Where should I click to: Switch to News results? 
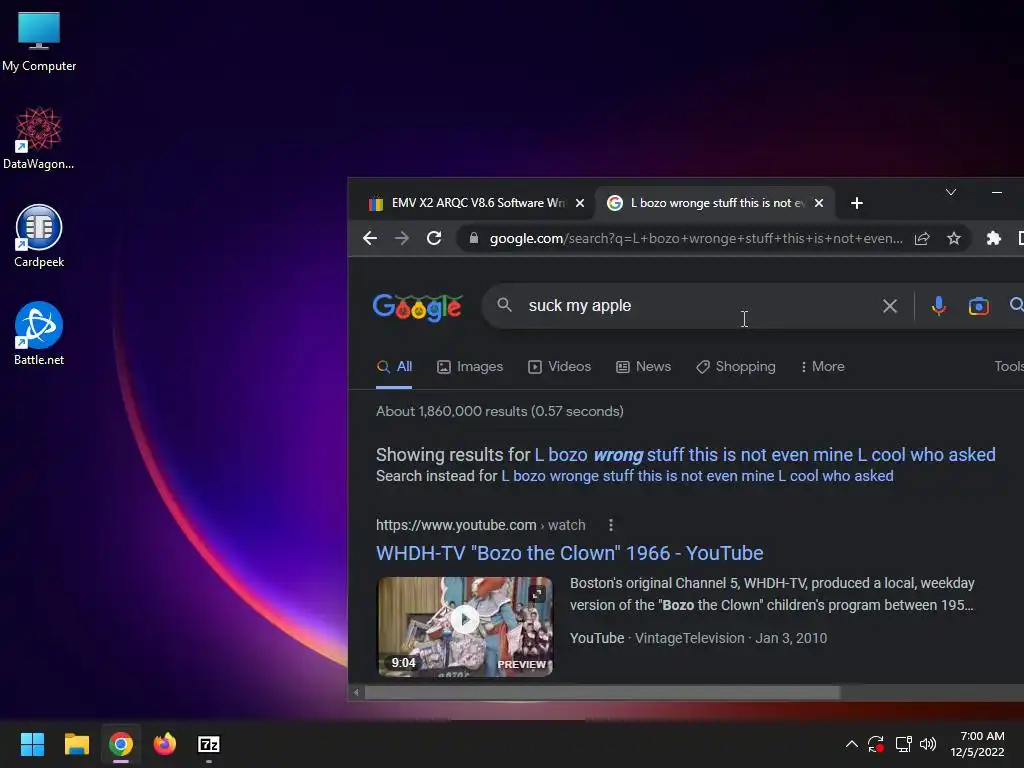pyautogui.click(x=643, y=367)
